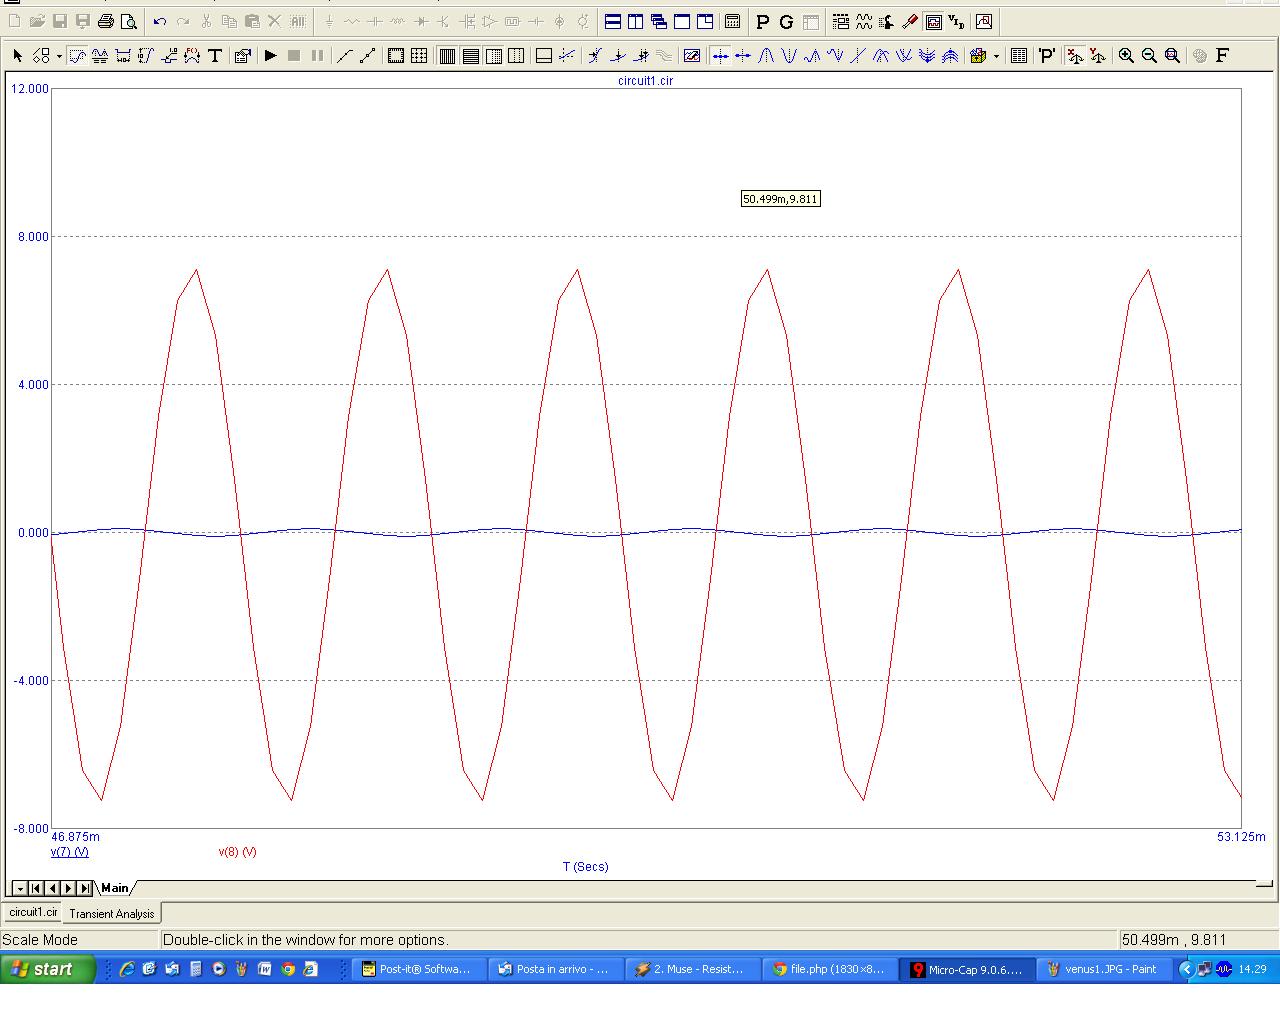Switch to Posta in arrivo taskbar window
Screen dimensions: 1280x1024
click(x=556, y=969)
